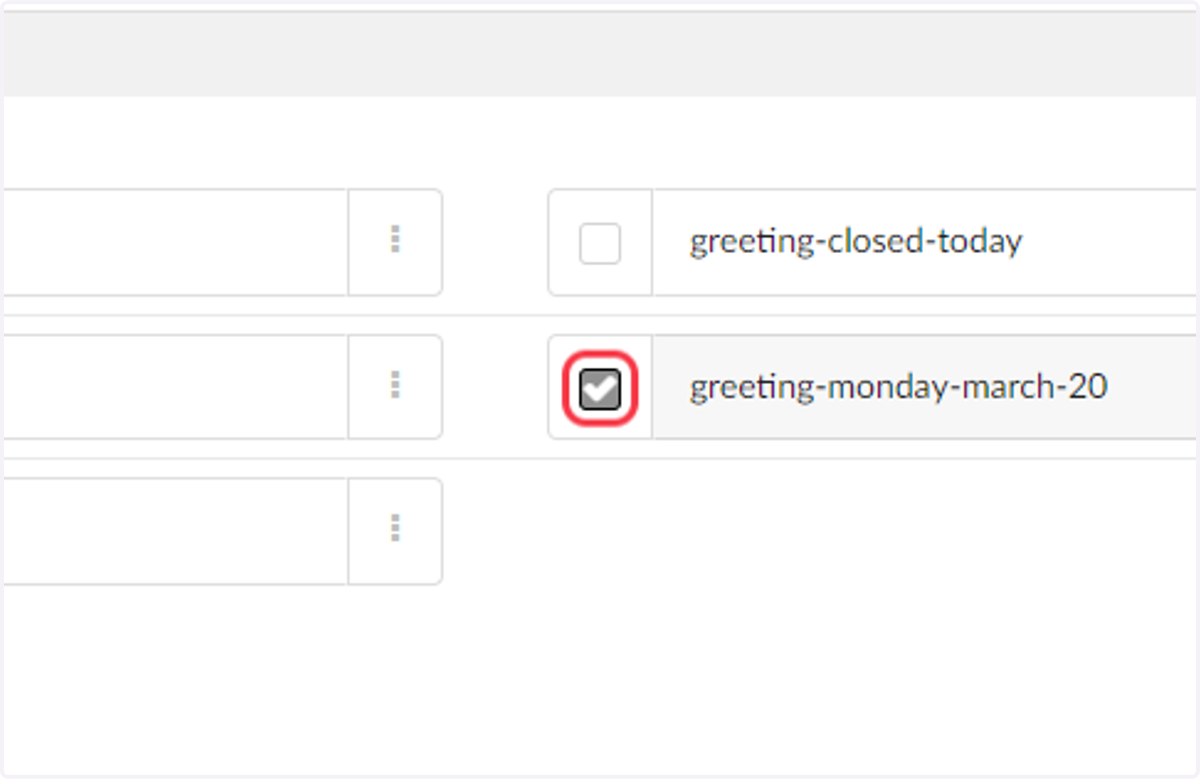Focus the bottom-row text field left of the dots
Viewport: 1200px width, 779px height.
[174, 531]
